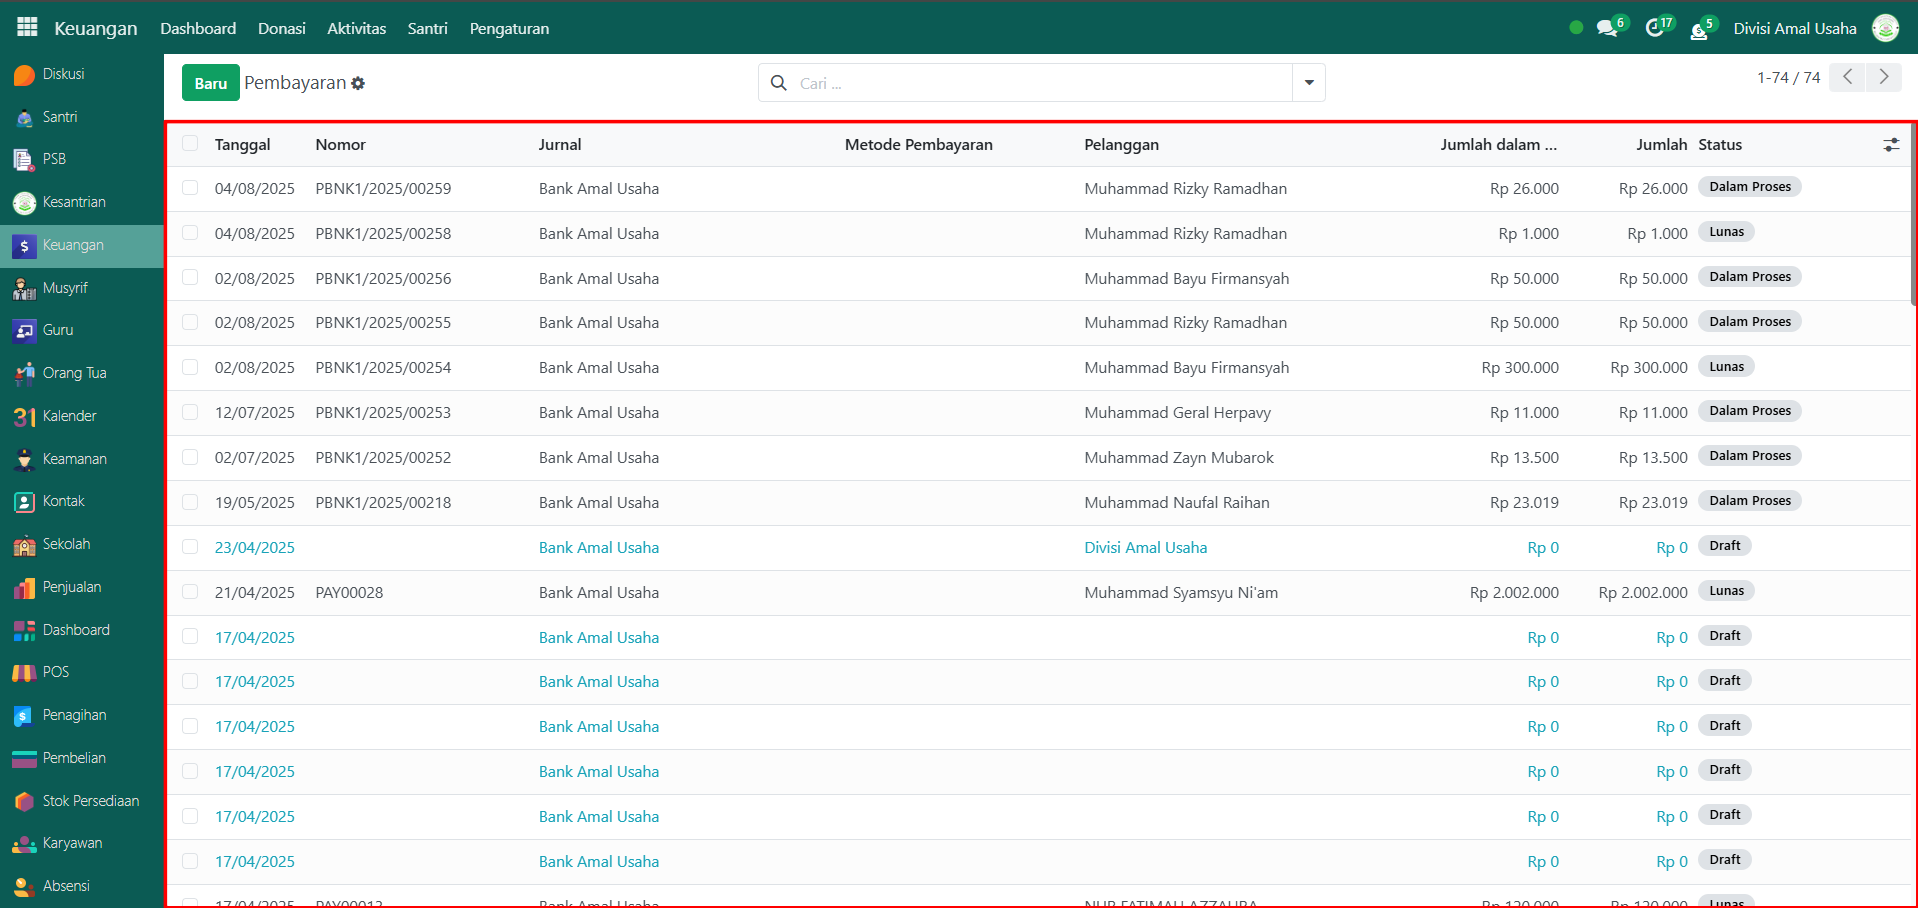Open the Diskusi app in sidebar

pyautogui.click(x=63, y=74)
